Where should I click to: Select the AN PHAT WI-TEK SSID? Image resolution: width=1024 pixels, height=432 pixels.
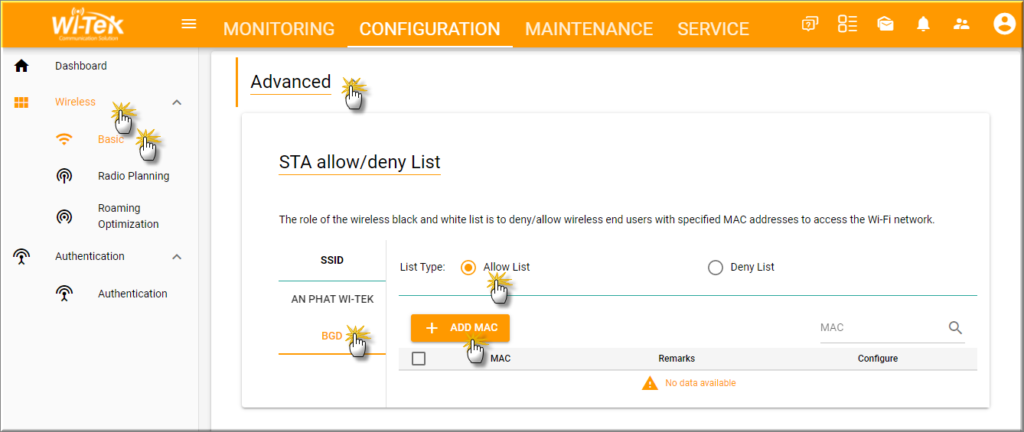[332, 298]
